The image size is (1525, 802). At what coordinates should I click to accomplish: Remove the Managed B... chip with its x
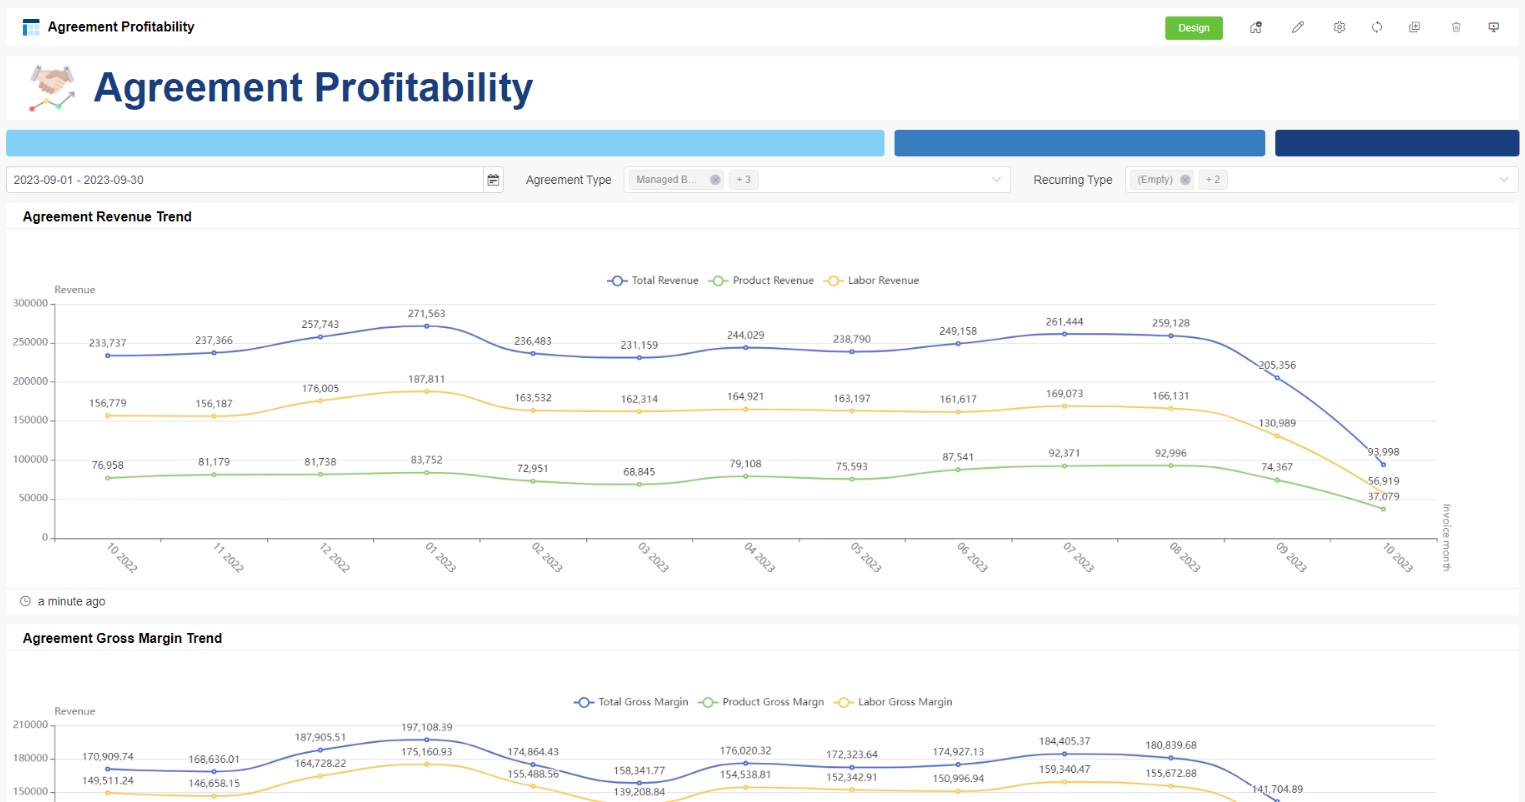point(714,179)
